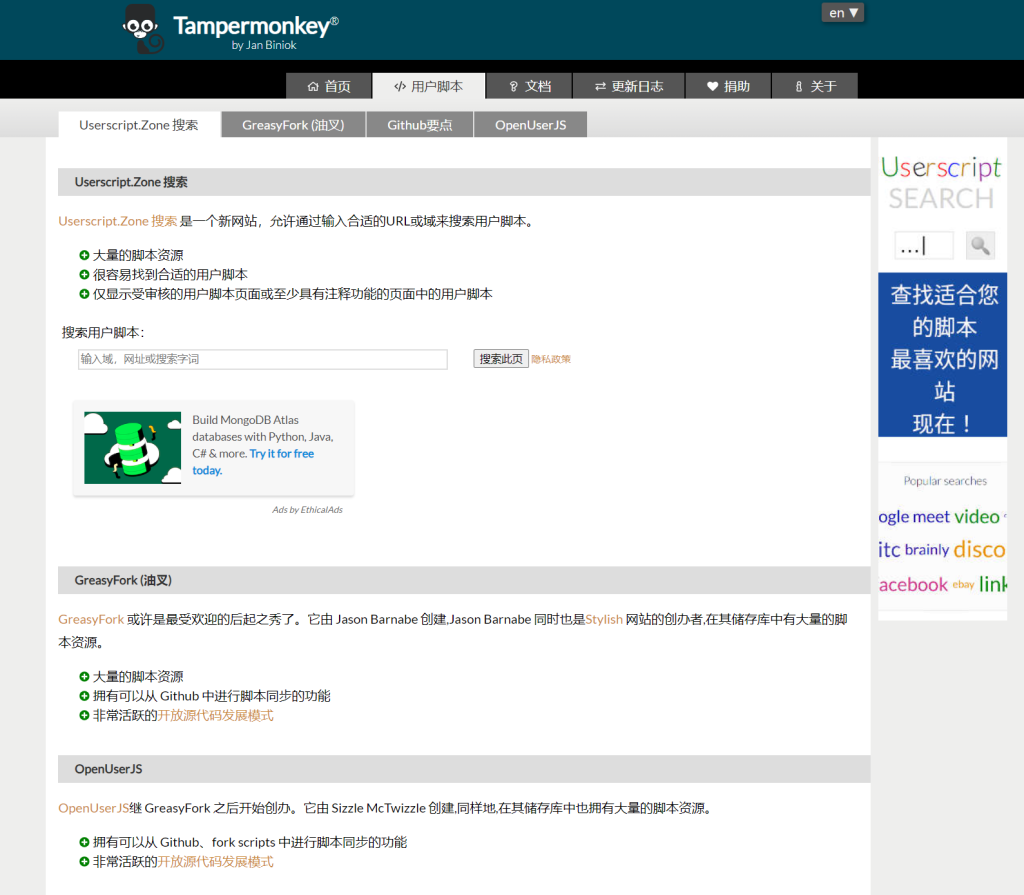Open the 更新日志 changelog tab
This screenshot has height=895, width=1024.
point(628,86)
